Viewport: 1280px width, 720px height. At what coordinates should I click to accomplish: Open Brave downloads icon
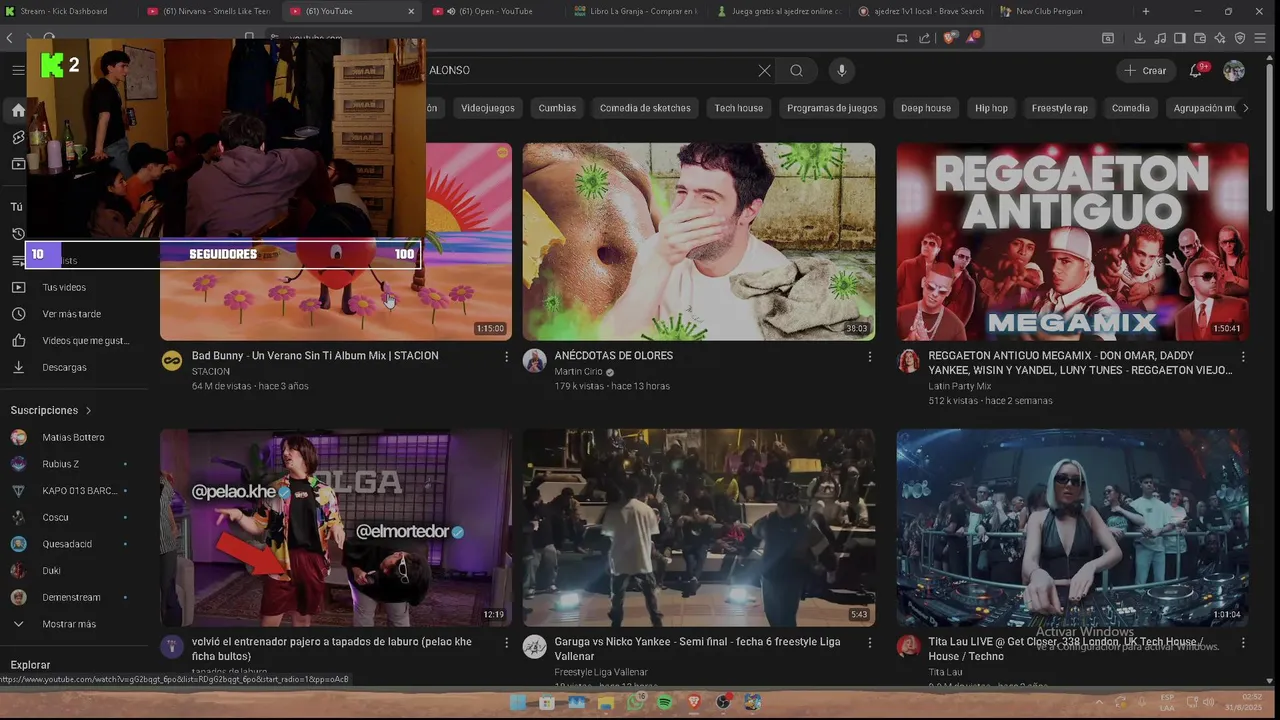coord(1139,38)
